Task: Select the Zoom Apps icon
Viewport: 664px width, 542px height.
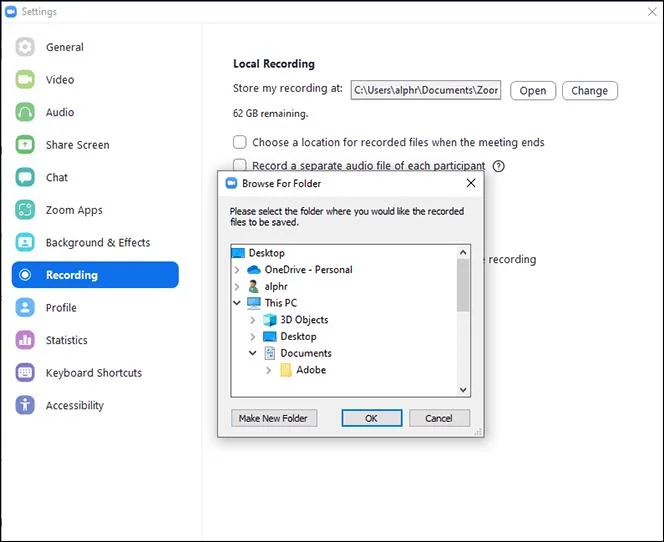Action: pos(25,210)
